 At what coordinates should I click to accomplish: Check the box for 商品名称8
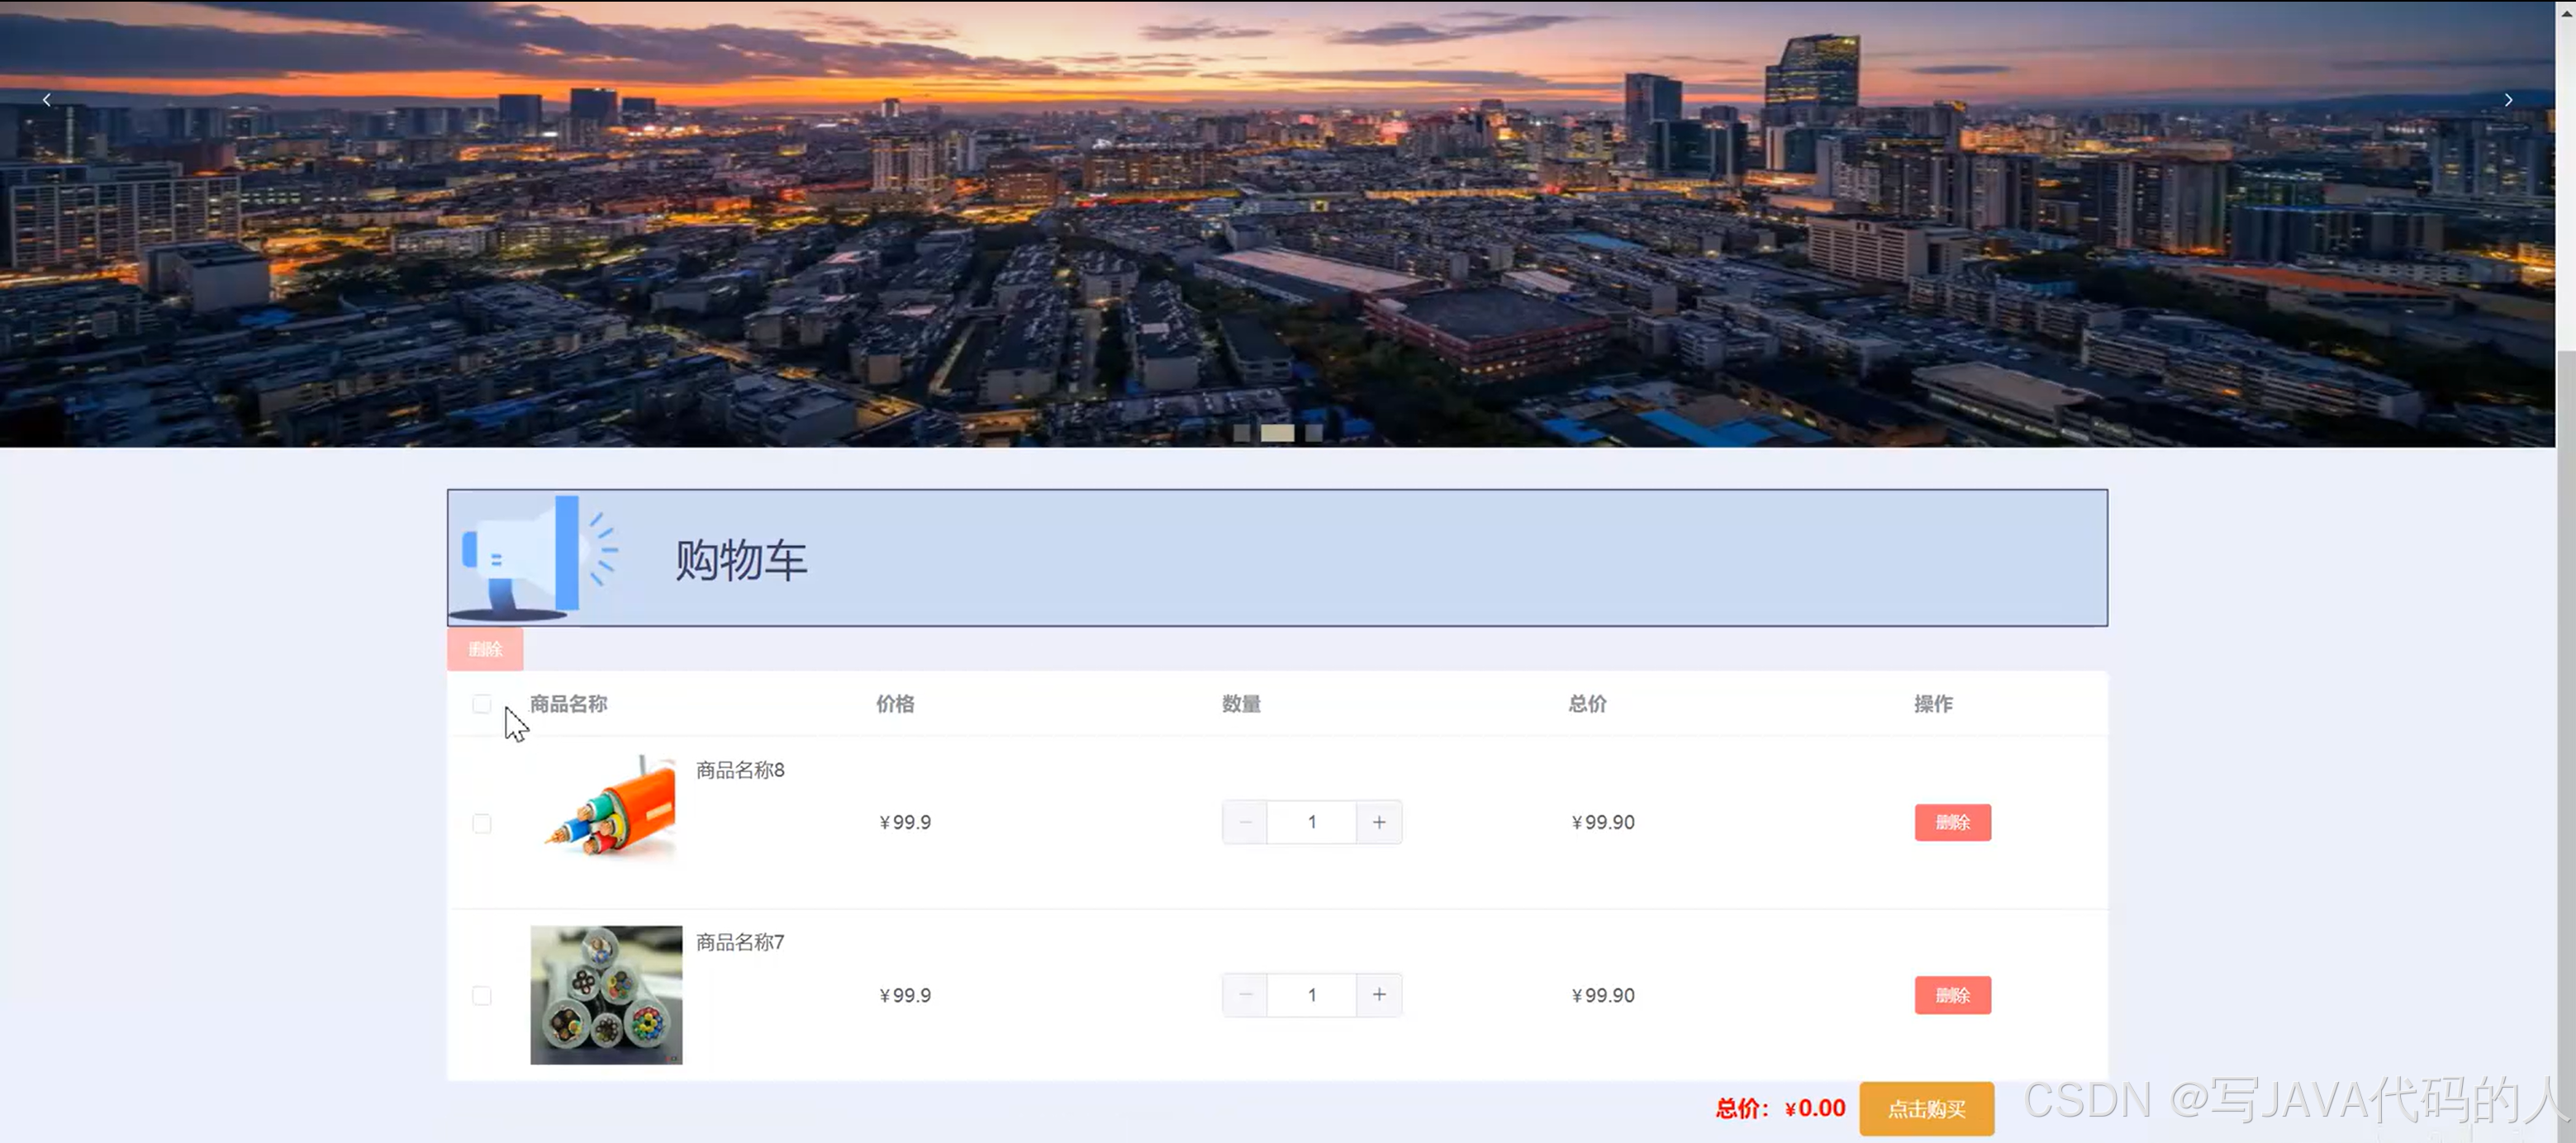tap(482, 823)
